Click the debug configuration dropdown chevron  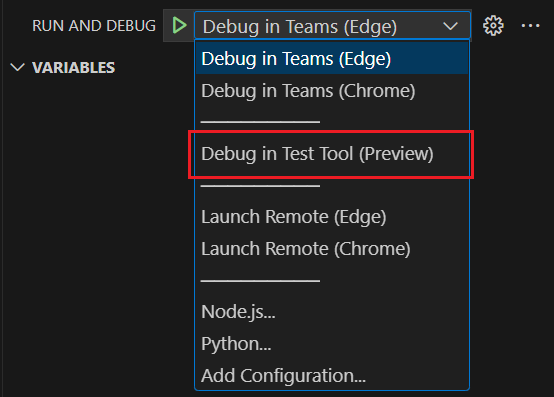click(x=450, y=26)
